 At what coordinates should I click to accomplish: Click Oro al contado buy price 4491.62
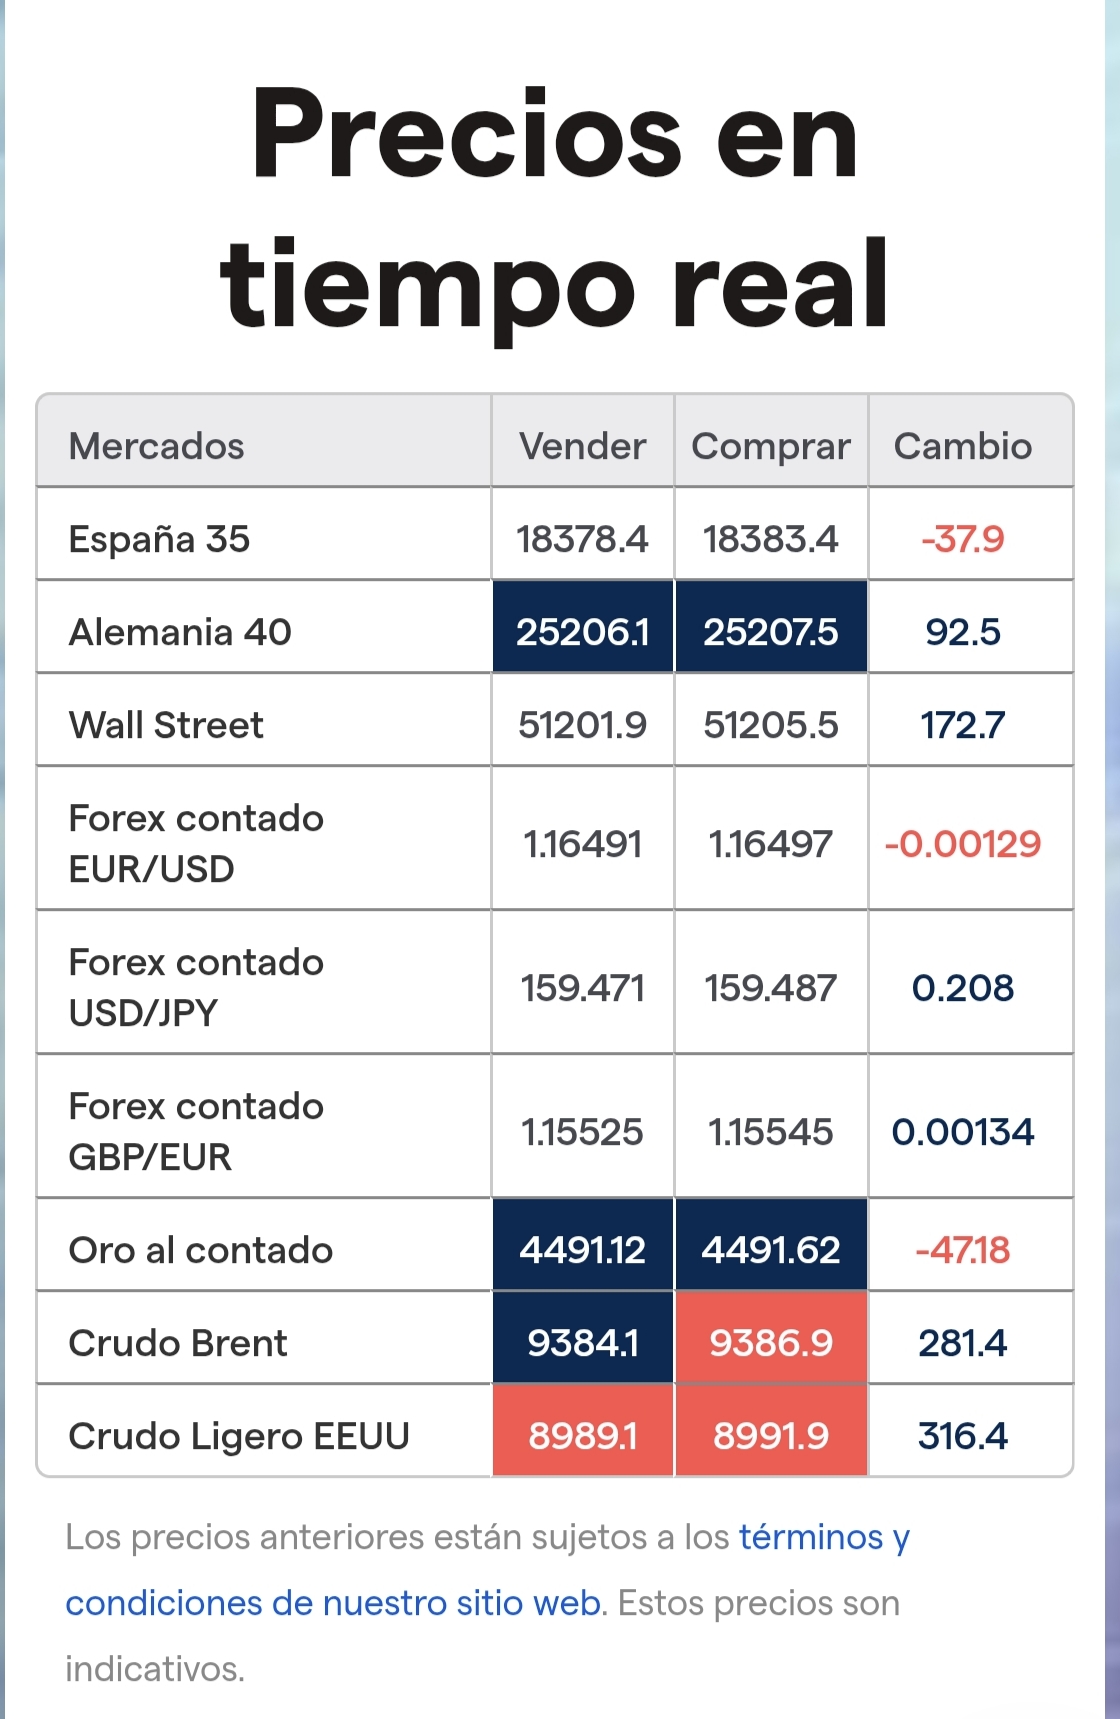point(771,1250)
